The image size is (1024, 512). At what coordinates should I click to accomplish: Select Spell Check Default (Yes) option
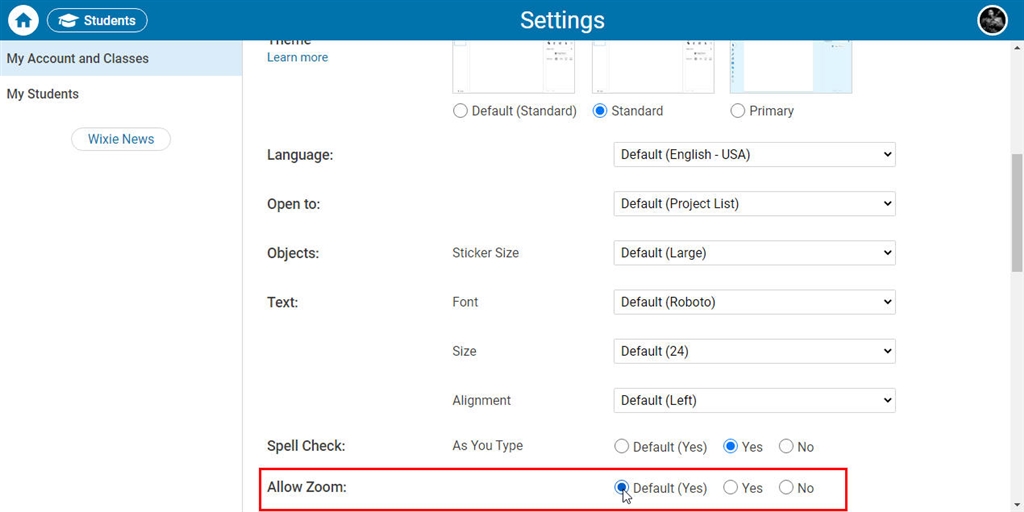click(622, 447)
